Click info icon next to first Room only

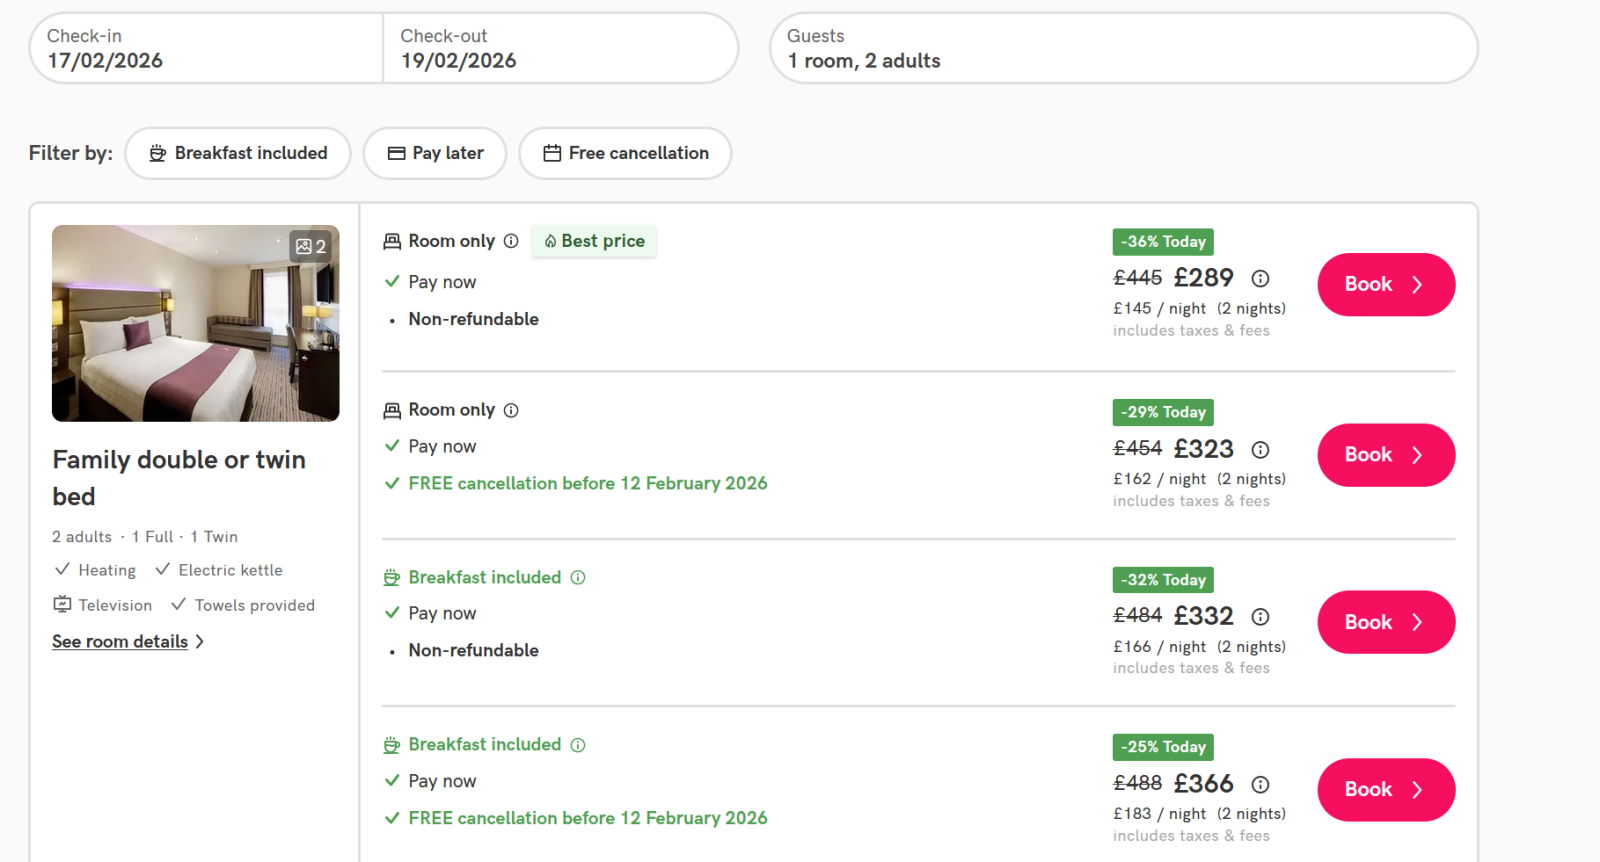[x=511, y=241]
